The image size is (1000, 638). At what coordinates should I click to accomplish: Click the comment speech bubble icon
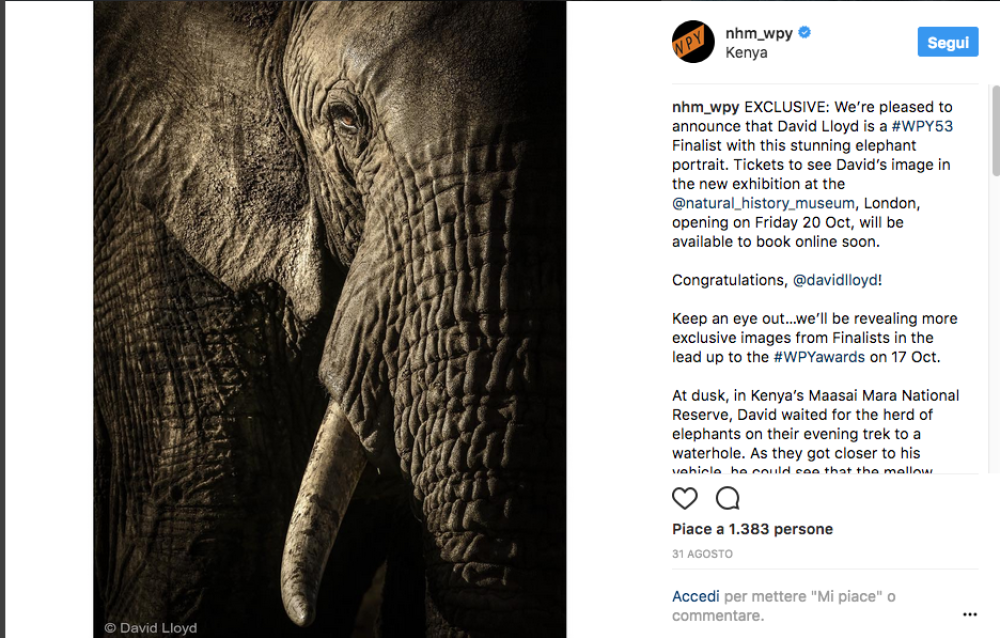click(x=727, y=498)
